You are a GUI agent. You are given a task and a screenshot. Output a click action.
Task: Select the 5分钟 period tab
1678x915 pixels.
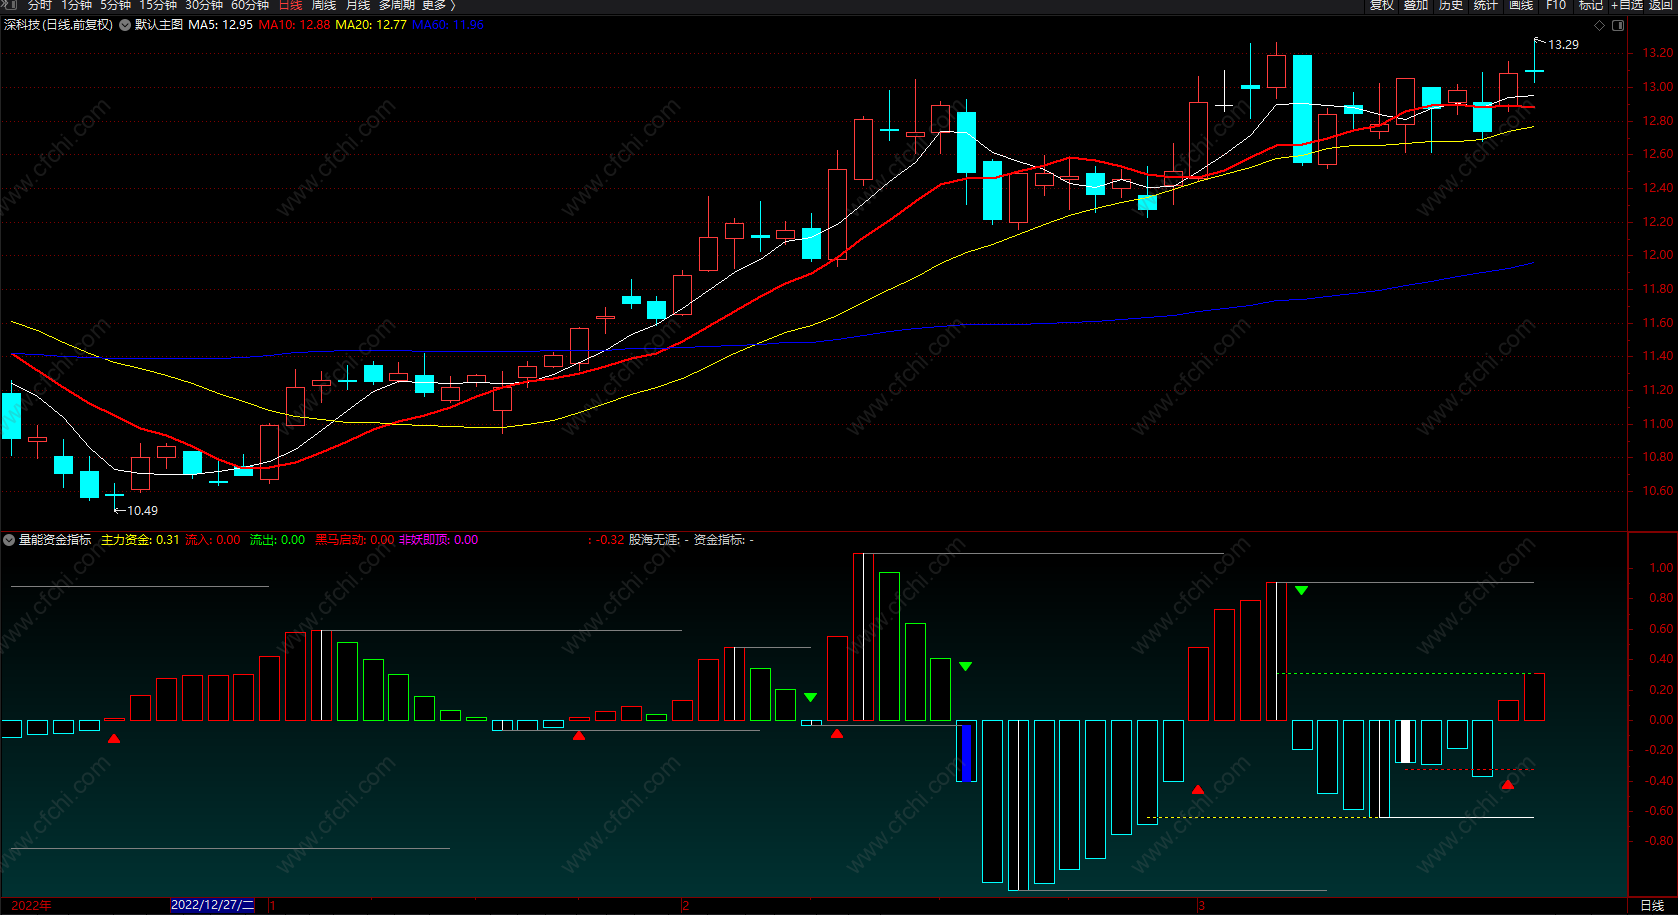pos(116,5)
